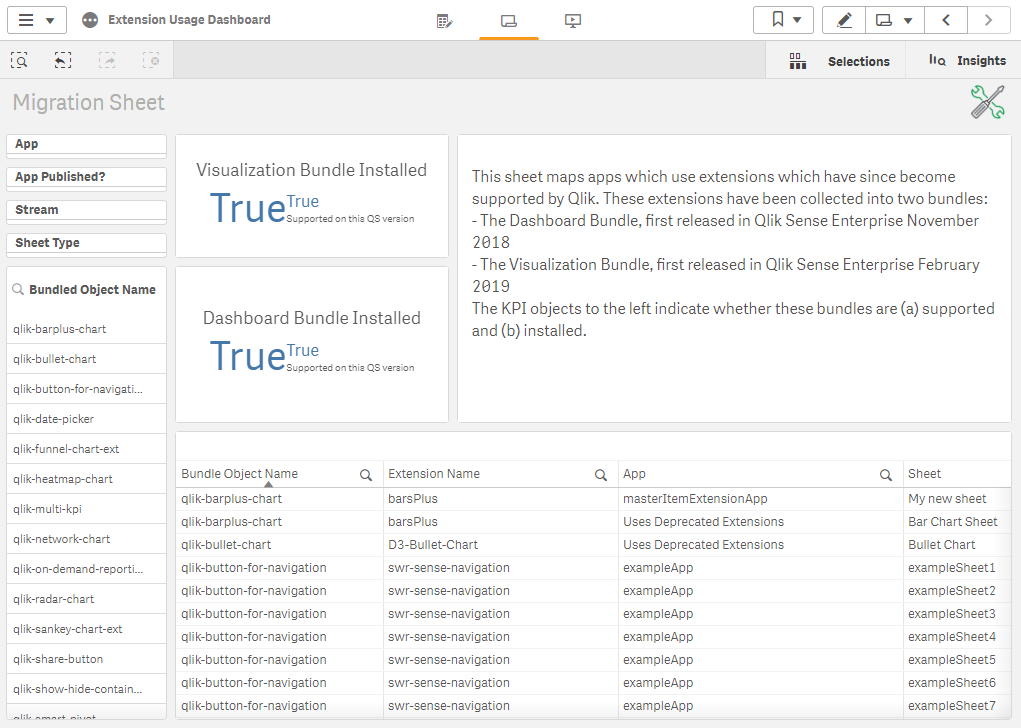Click the Dashboard Bundle Installed KPI
The width and height of the screenshot is (1021, 728).
point(312,344)
